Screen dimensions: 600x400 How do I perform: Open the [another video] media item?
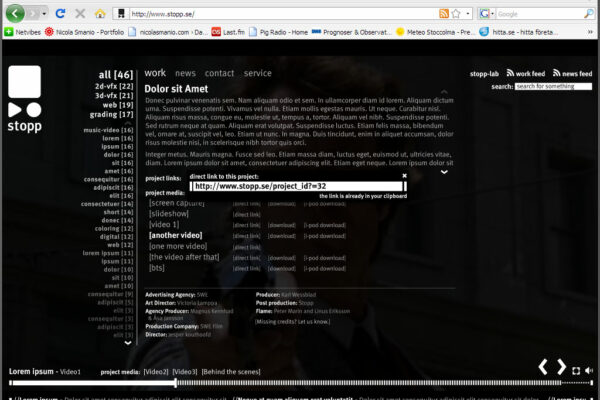tap(176, 235)
